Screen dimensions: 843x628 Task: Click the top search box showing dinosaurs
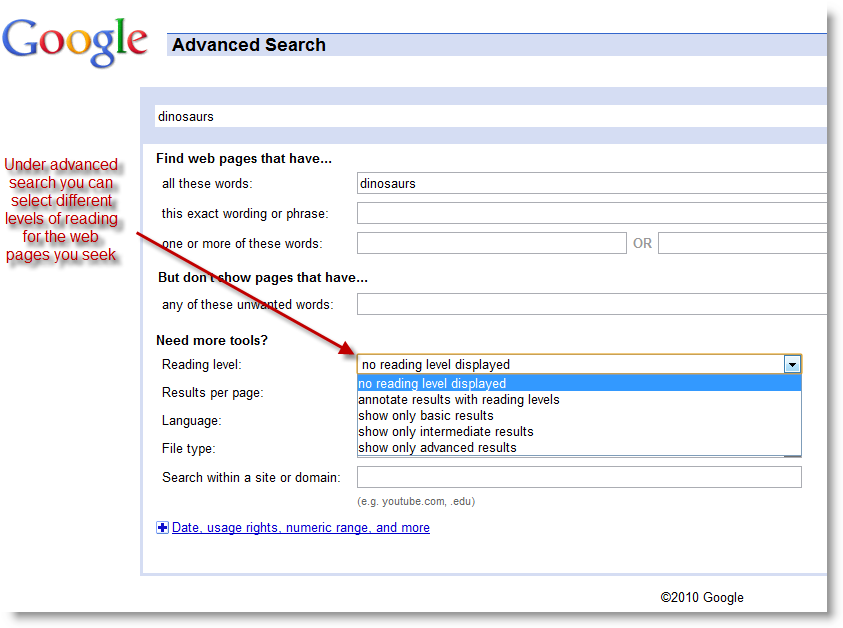[x=400, y=116]
